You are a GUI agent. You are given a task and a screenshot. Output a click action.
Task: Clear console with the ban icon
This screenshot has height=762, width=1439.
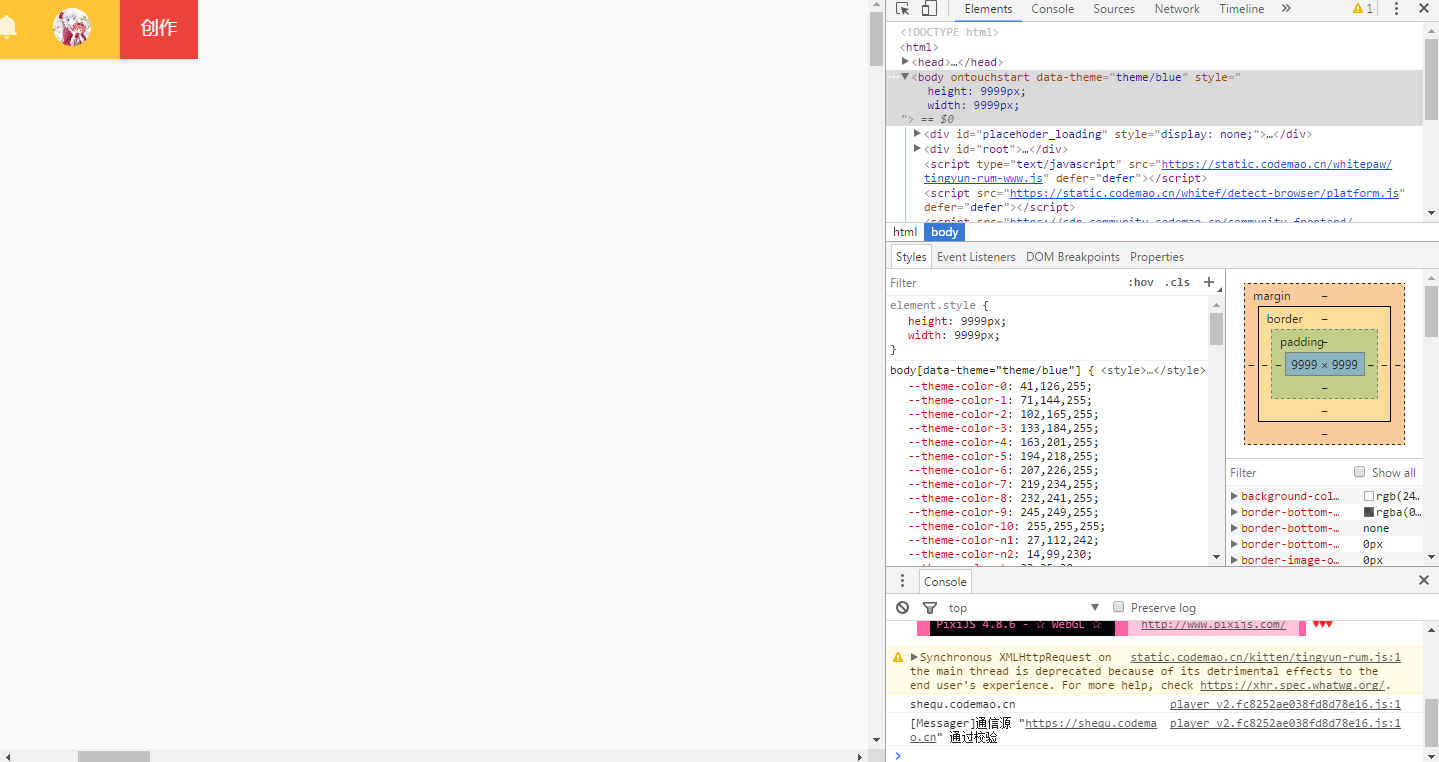point(902,607)
